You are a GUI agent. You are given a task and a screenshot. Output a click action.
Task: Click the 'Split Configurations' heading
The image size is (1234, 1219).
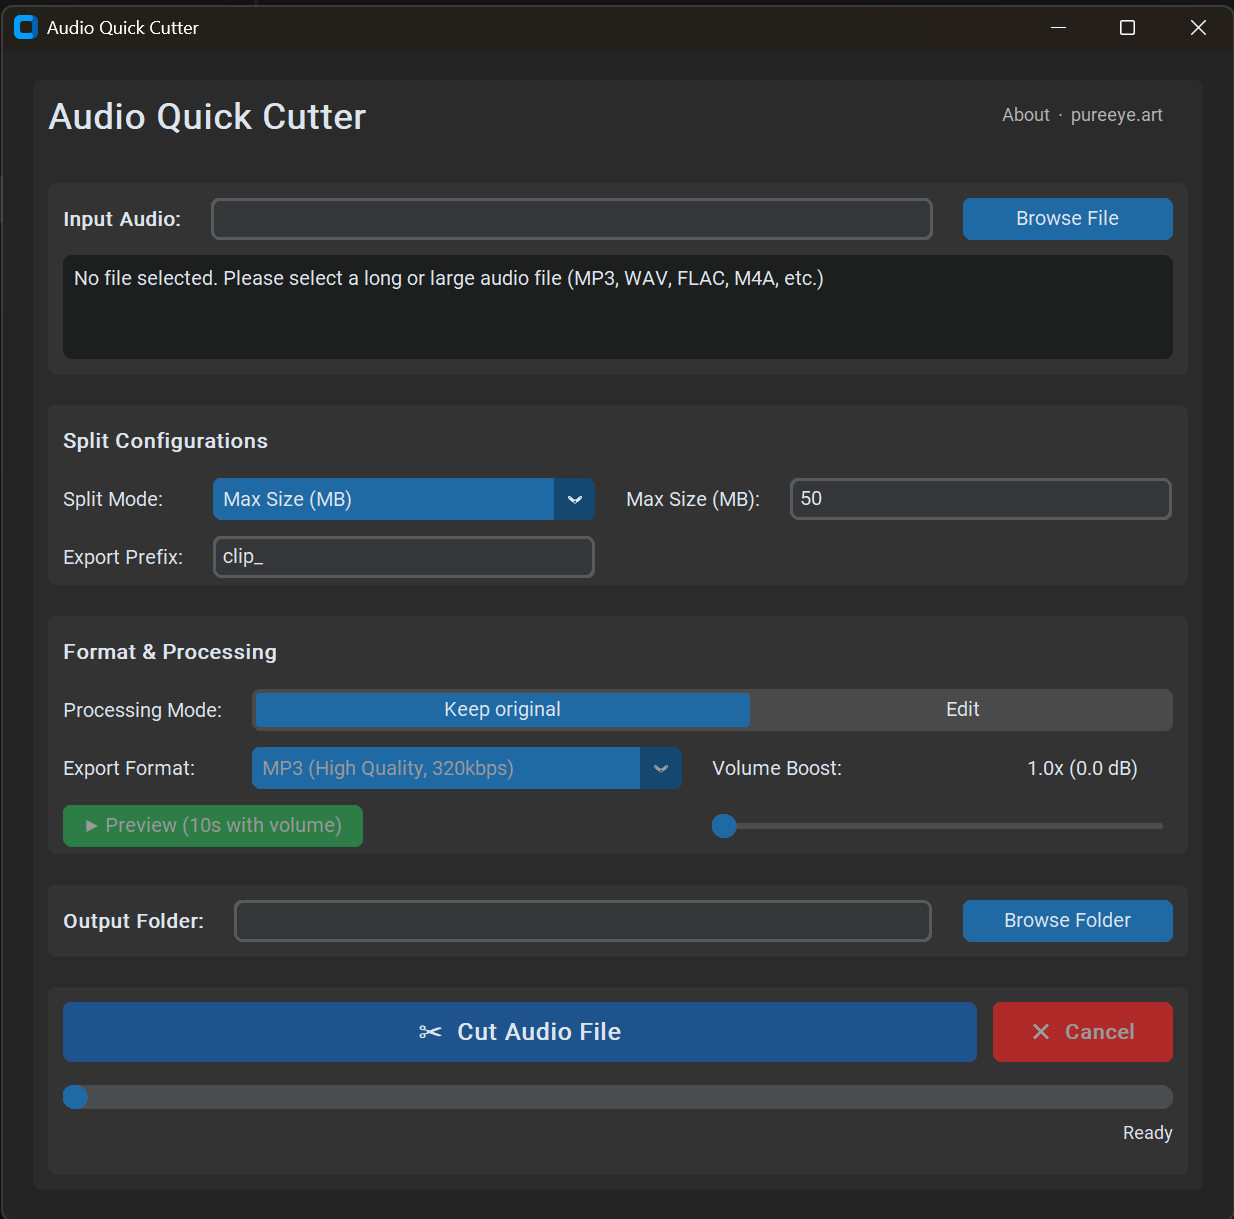tap(165, 441)
